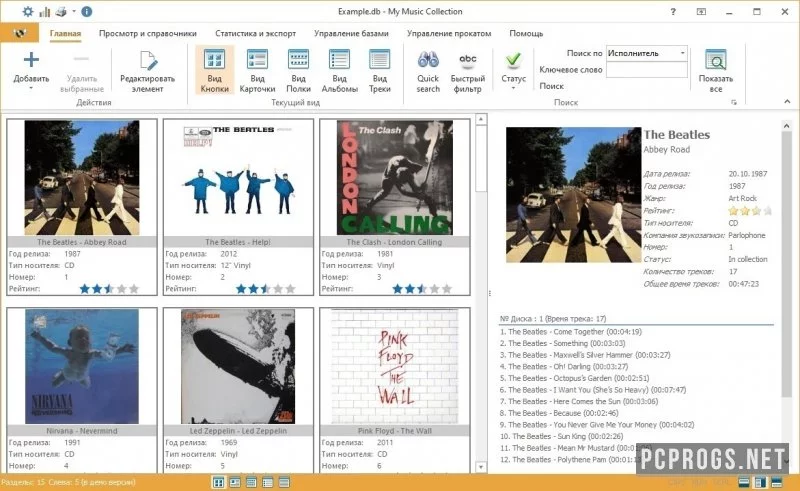Click Показать все button
This screenshot has height=491, width=800.
click(715, 71)
